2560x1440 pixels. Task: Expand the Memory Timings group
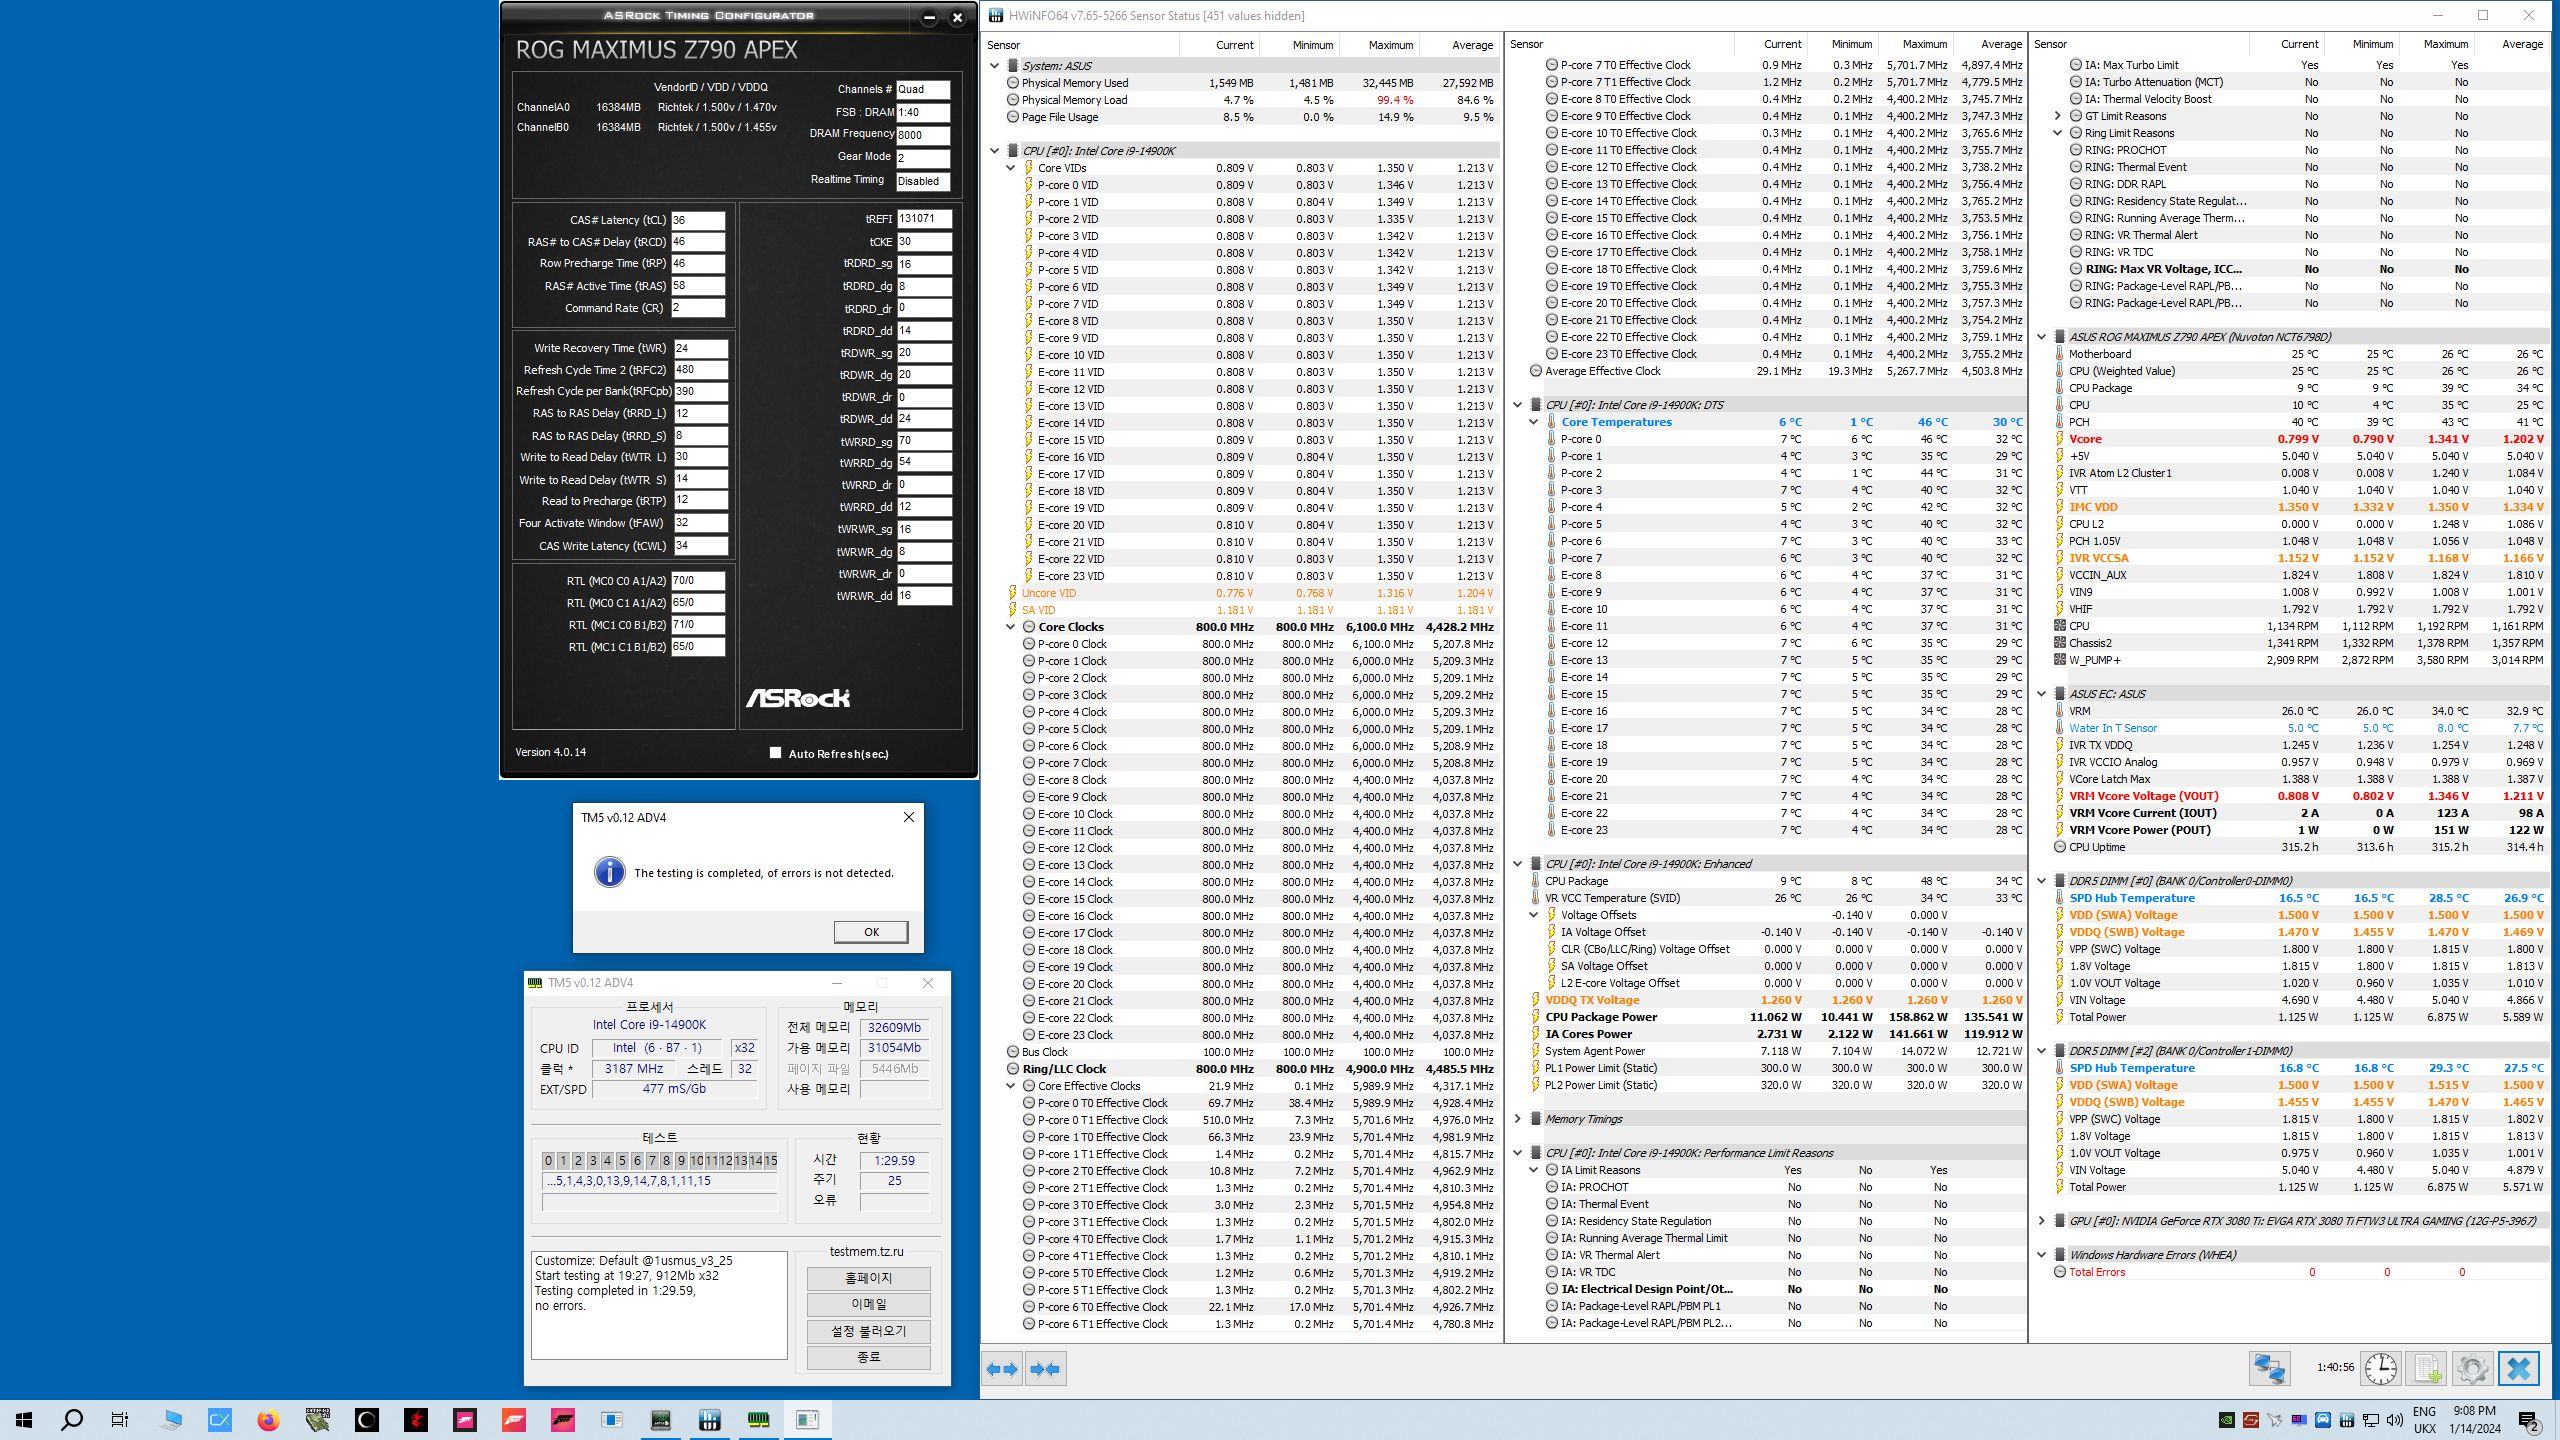pos(1518,1119)
